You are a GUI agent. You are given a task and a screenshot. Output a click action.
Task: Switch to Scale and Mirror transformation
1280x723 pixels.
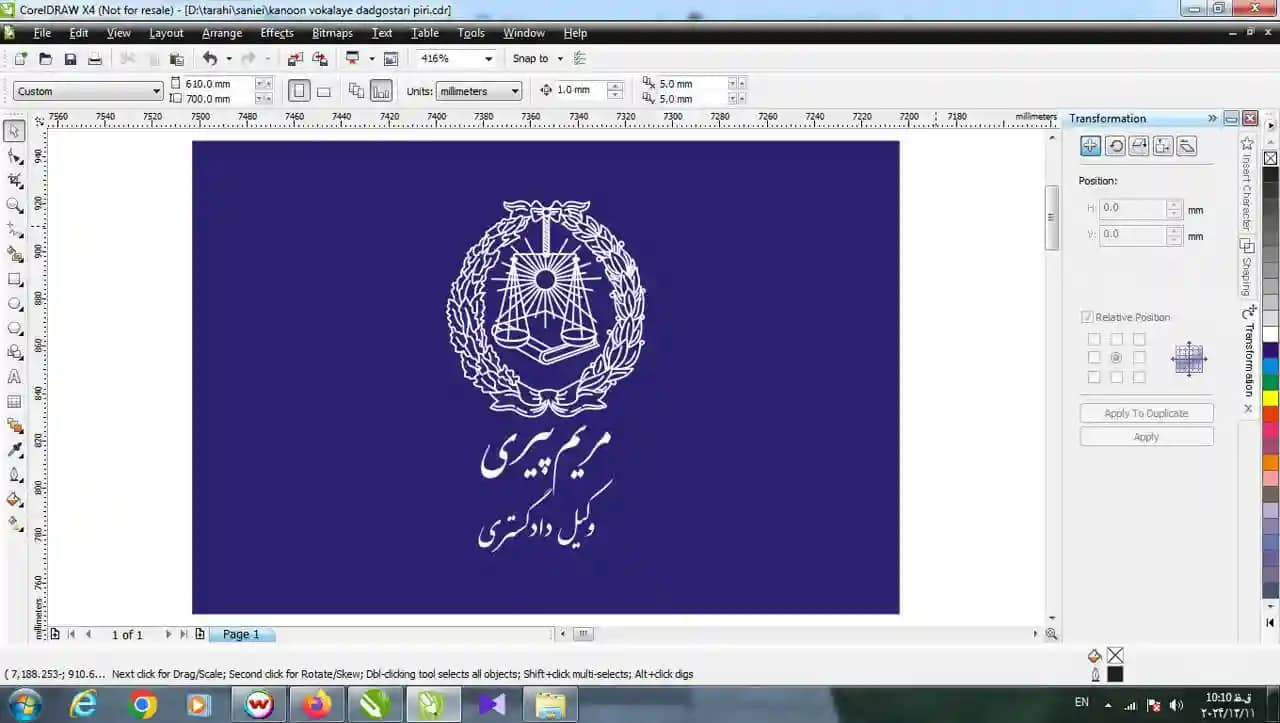1139,146
